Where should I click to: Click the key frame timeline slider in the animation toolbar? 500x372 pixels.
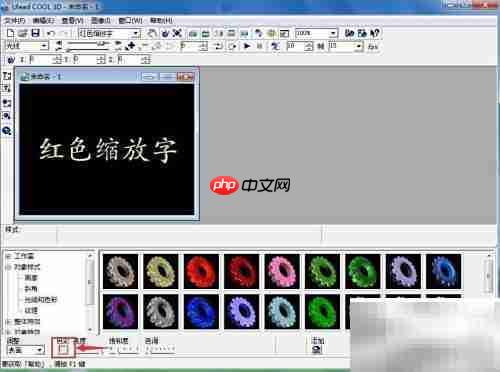coord(88,46)
